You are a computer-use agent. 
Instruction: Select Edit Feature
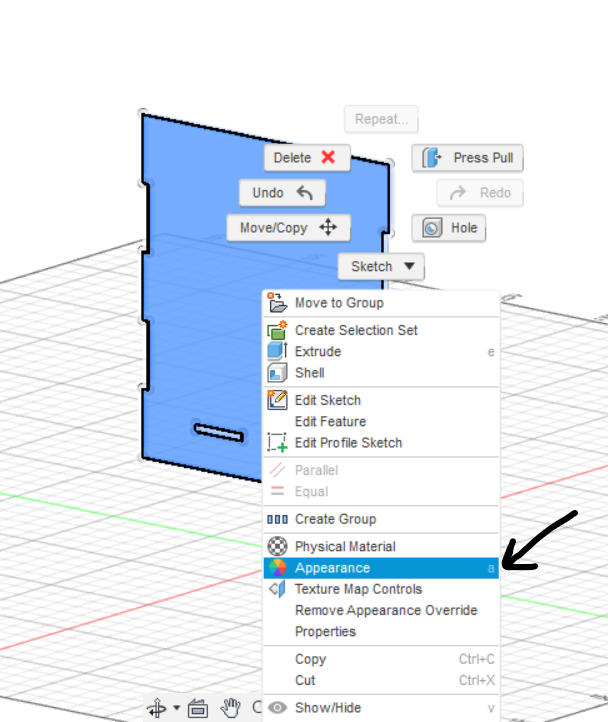coord(381,421)
